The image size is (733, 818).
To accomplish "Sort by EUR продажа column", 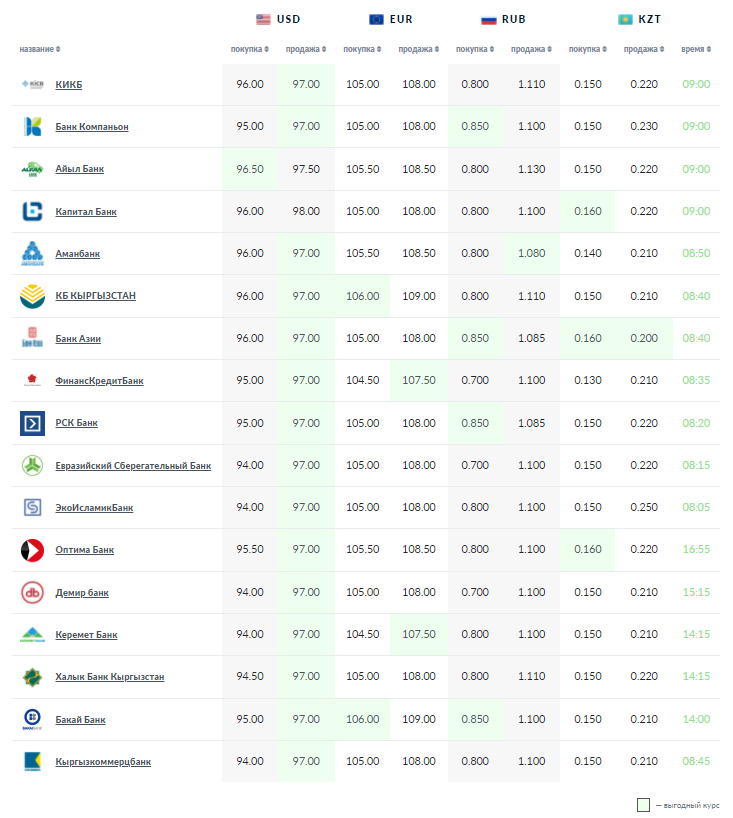I will pos(418,49).
